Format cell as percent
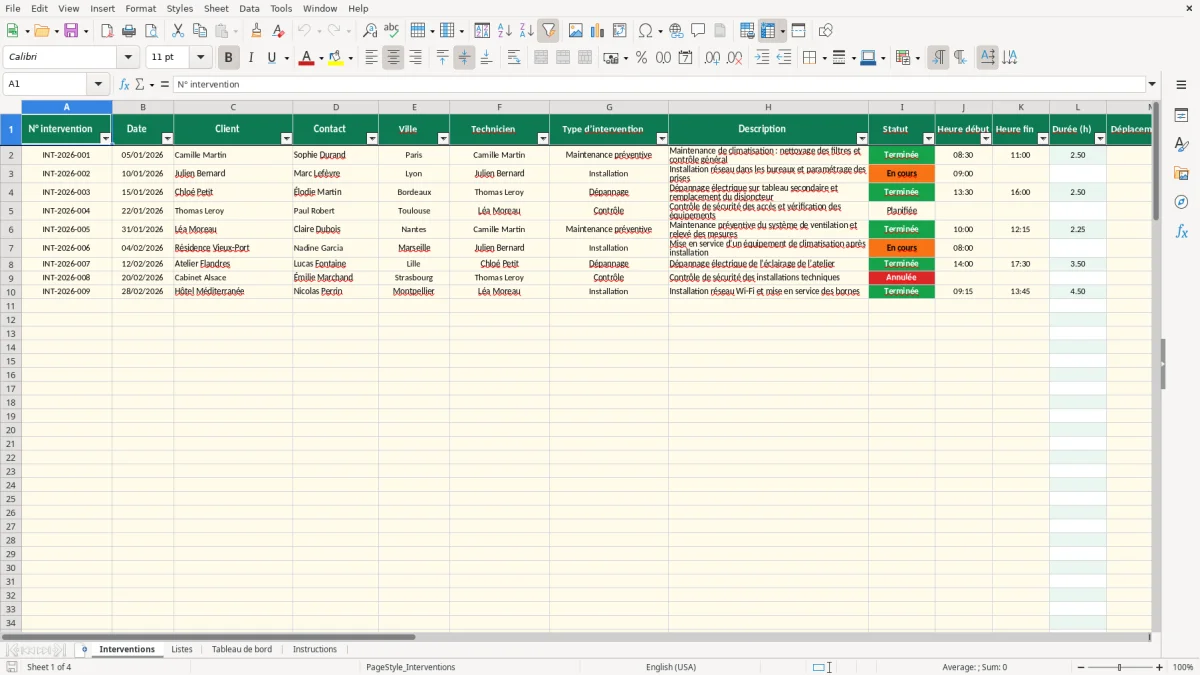This screenshot has width=1200, height=675. click(x=641, y=58)
